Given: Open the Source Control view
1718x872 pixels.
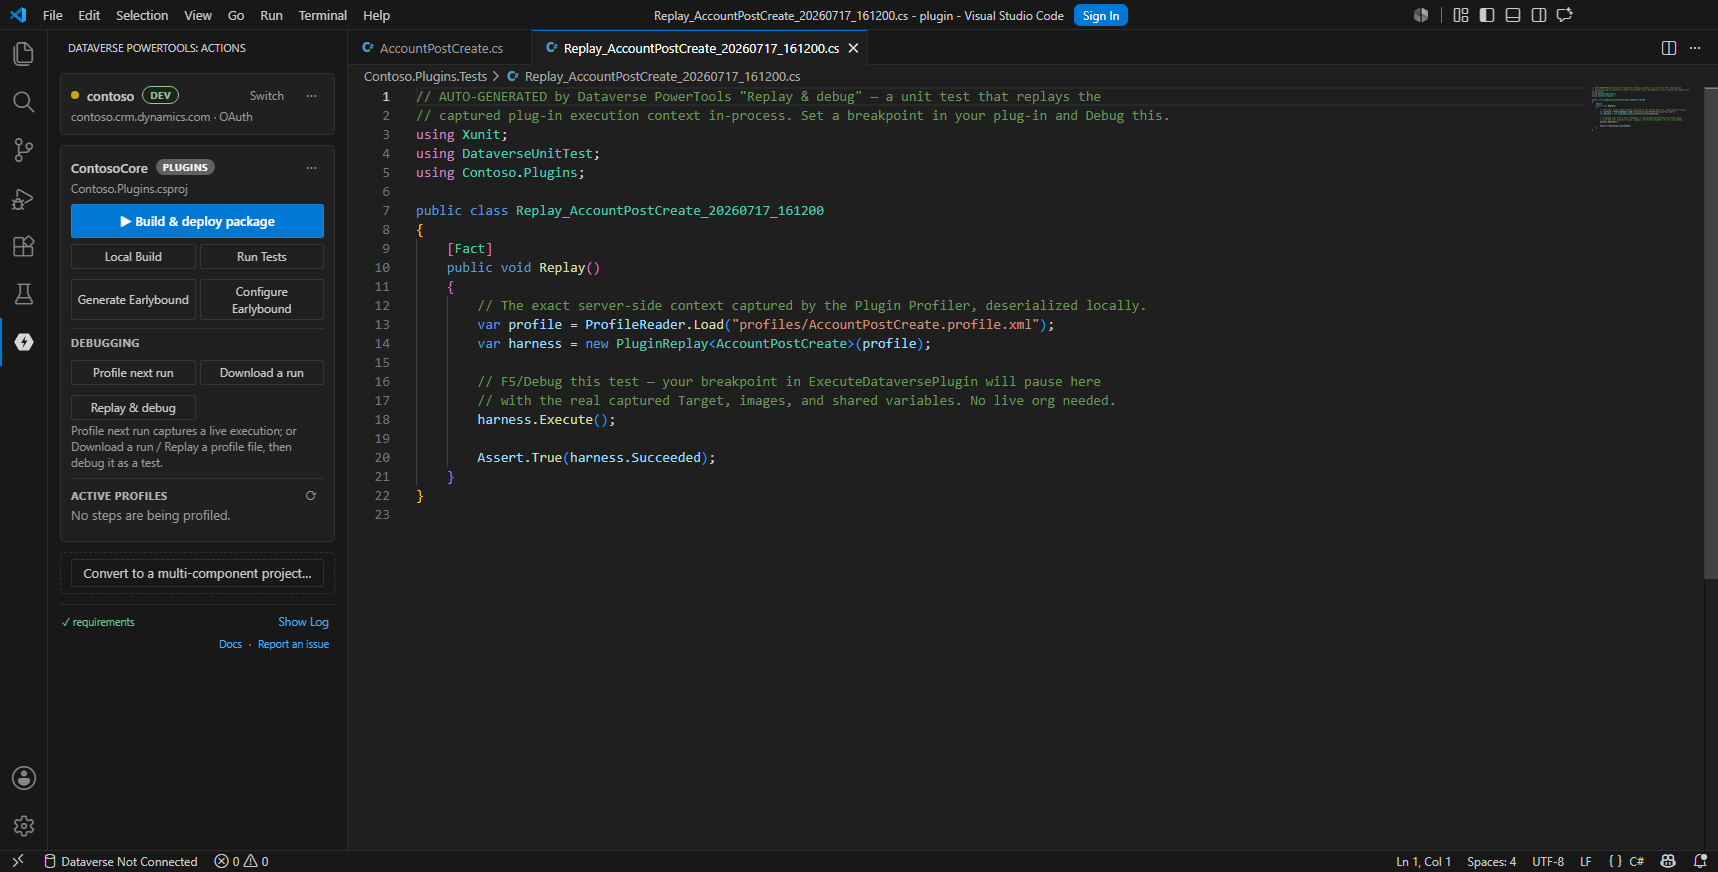Looking at the screenshot, I should point(23,150).
